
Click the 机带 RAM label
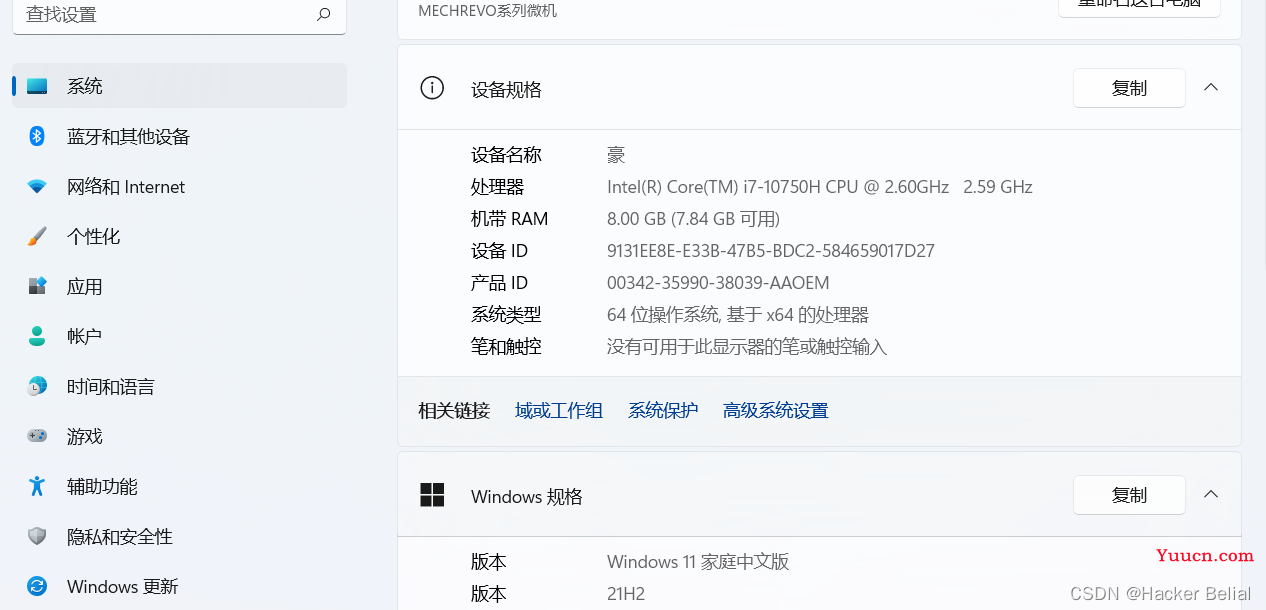pyautogui.click(x=510, y=219)
